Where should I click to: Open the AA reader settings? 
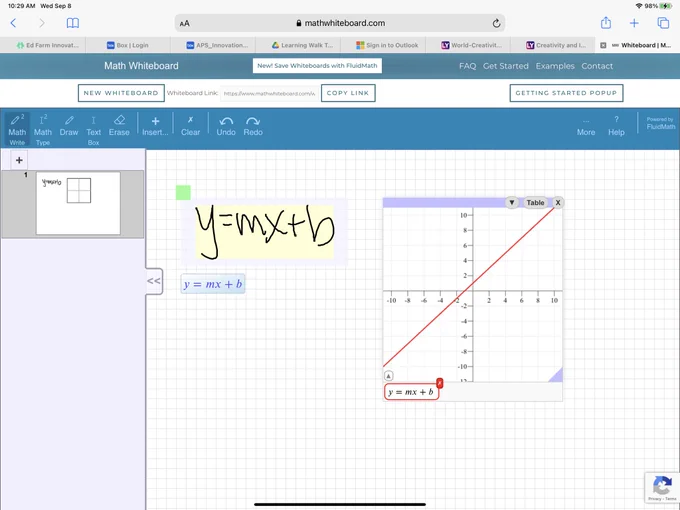185,23
